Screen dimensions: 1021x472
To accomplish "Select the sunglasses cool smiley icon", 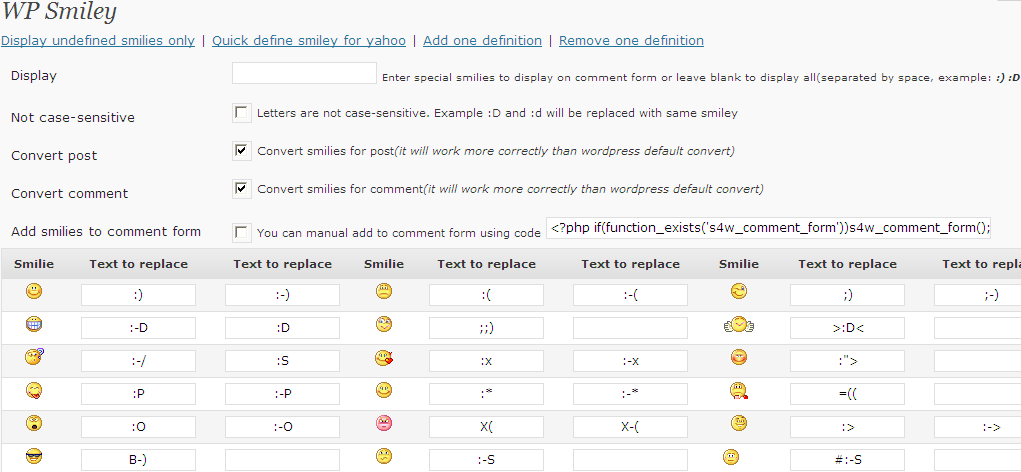I will (x=34, y=457).
